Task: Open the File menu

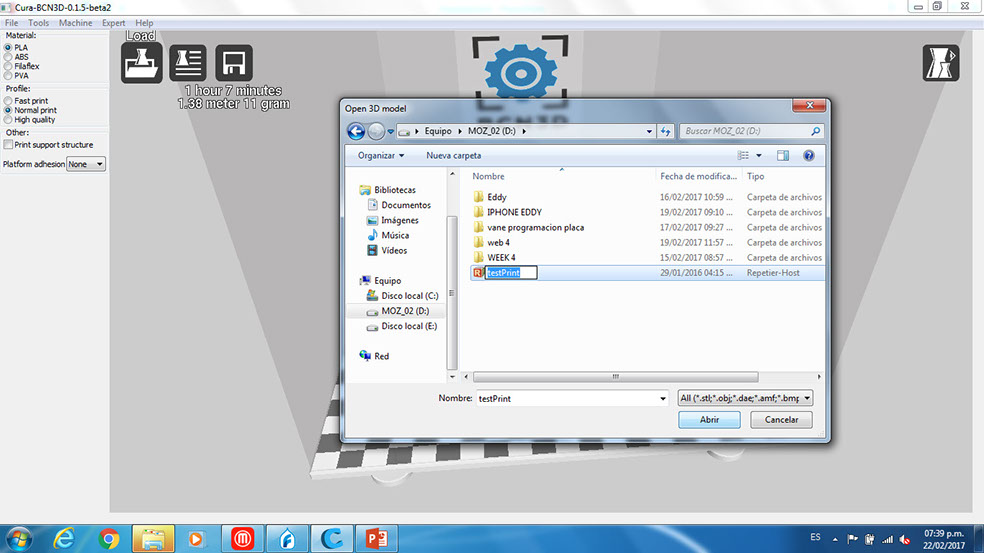Action: click(11, 23)
